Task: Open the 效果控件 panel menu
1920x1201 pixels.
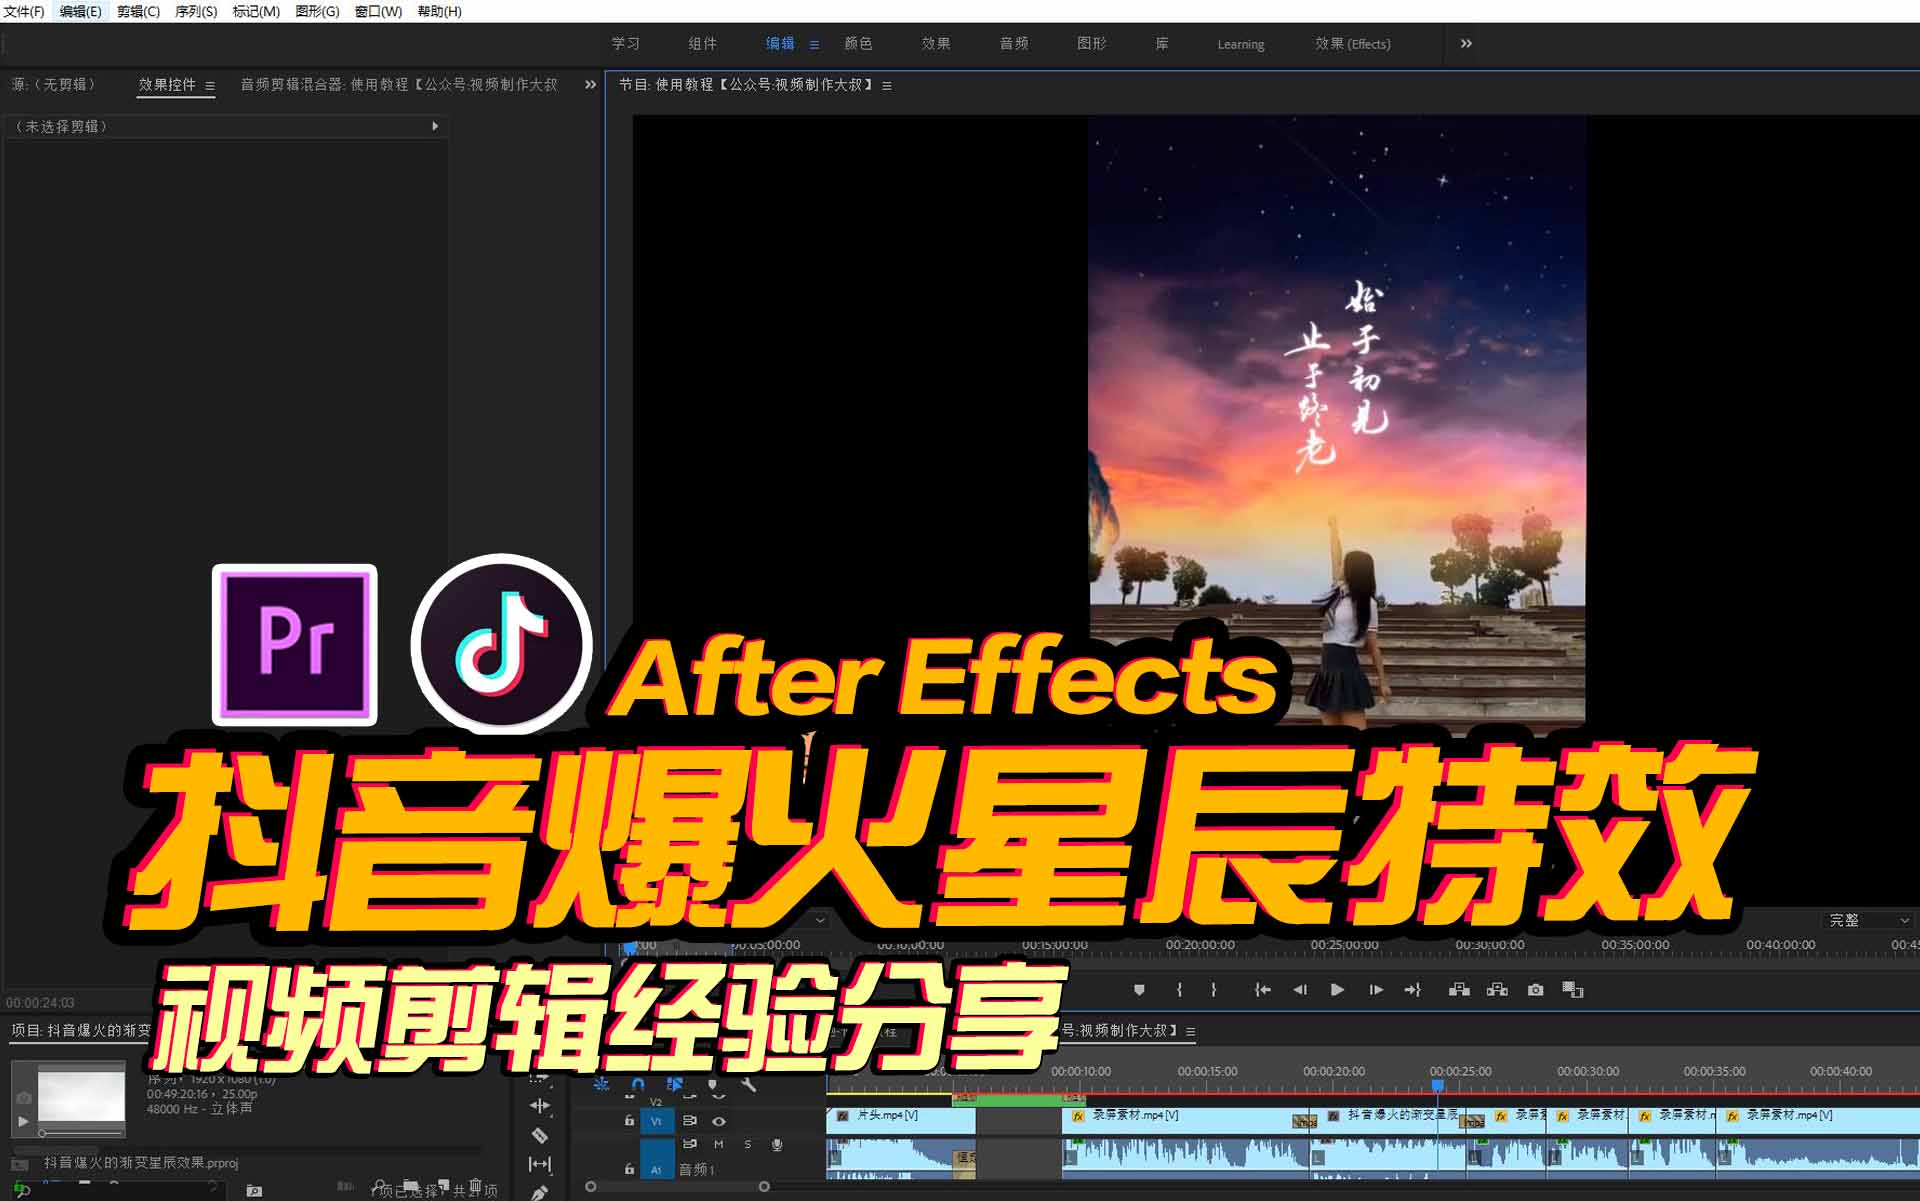Action: [x=210, y=86]
